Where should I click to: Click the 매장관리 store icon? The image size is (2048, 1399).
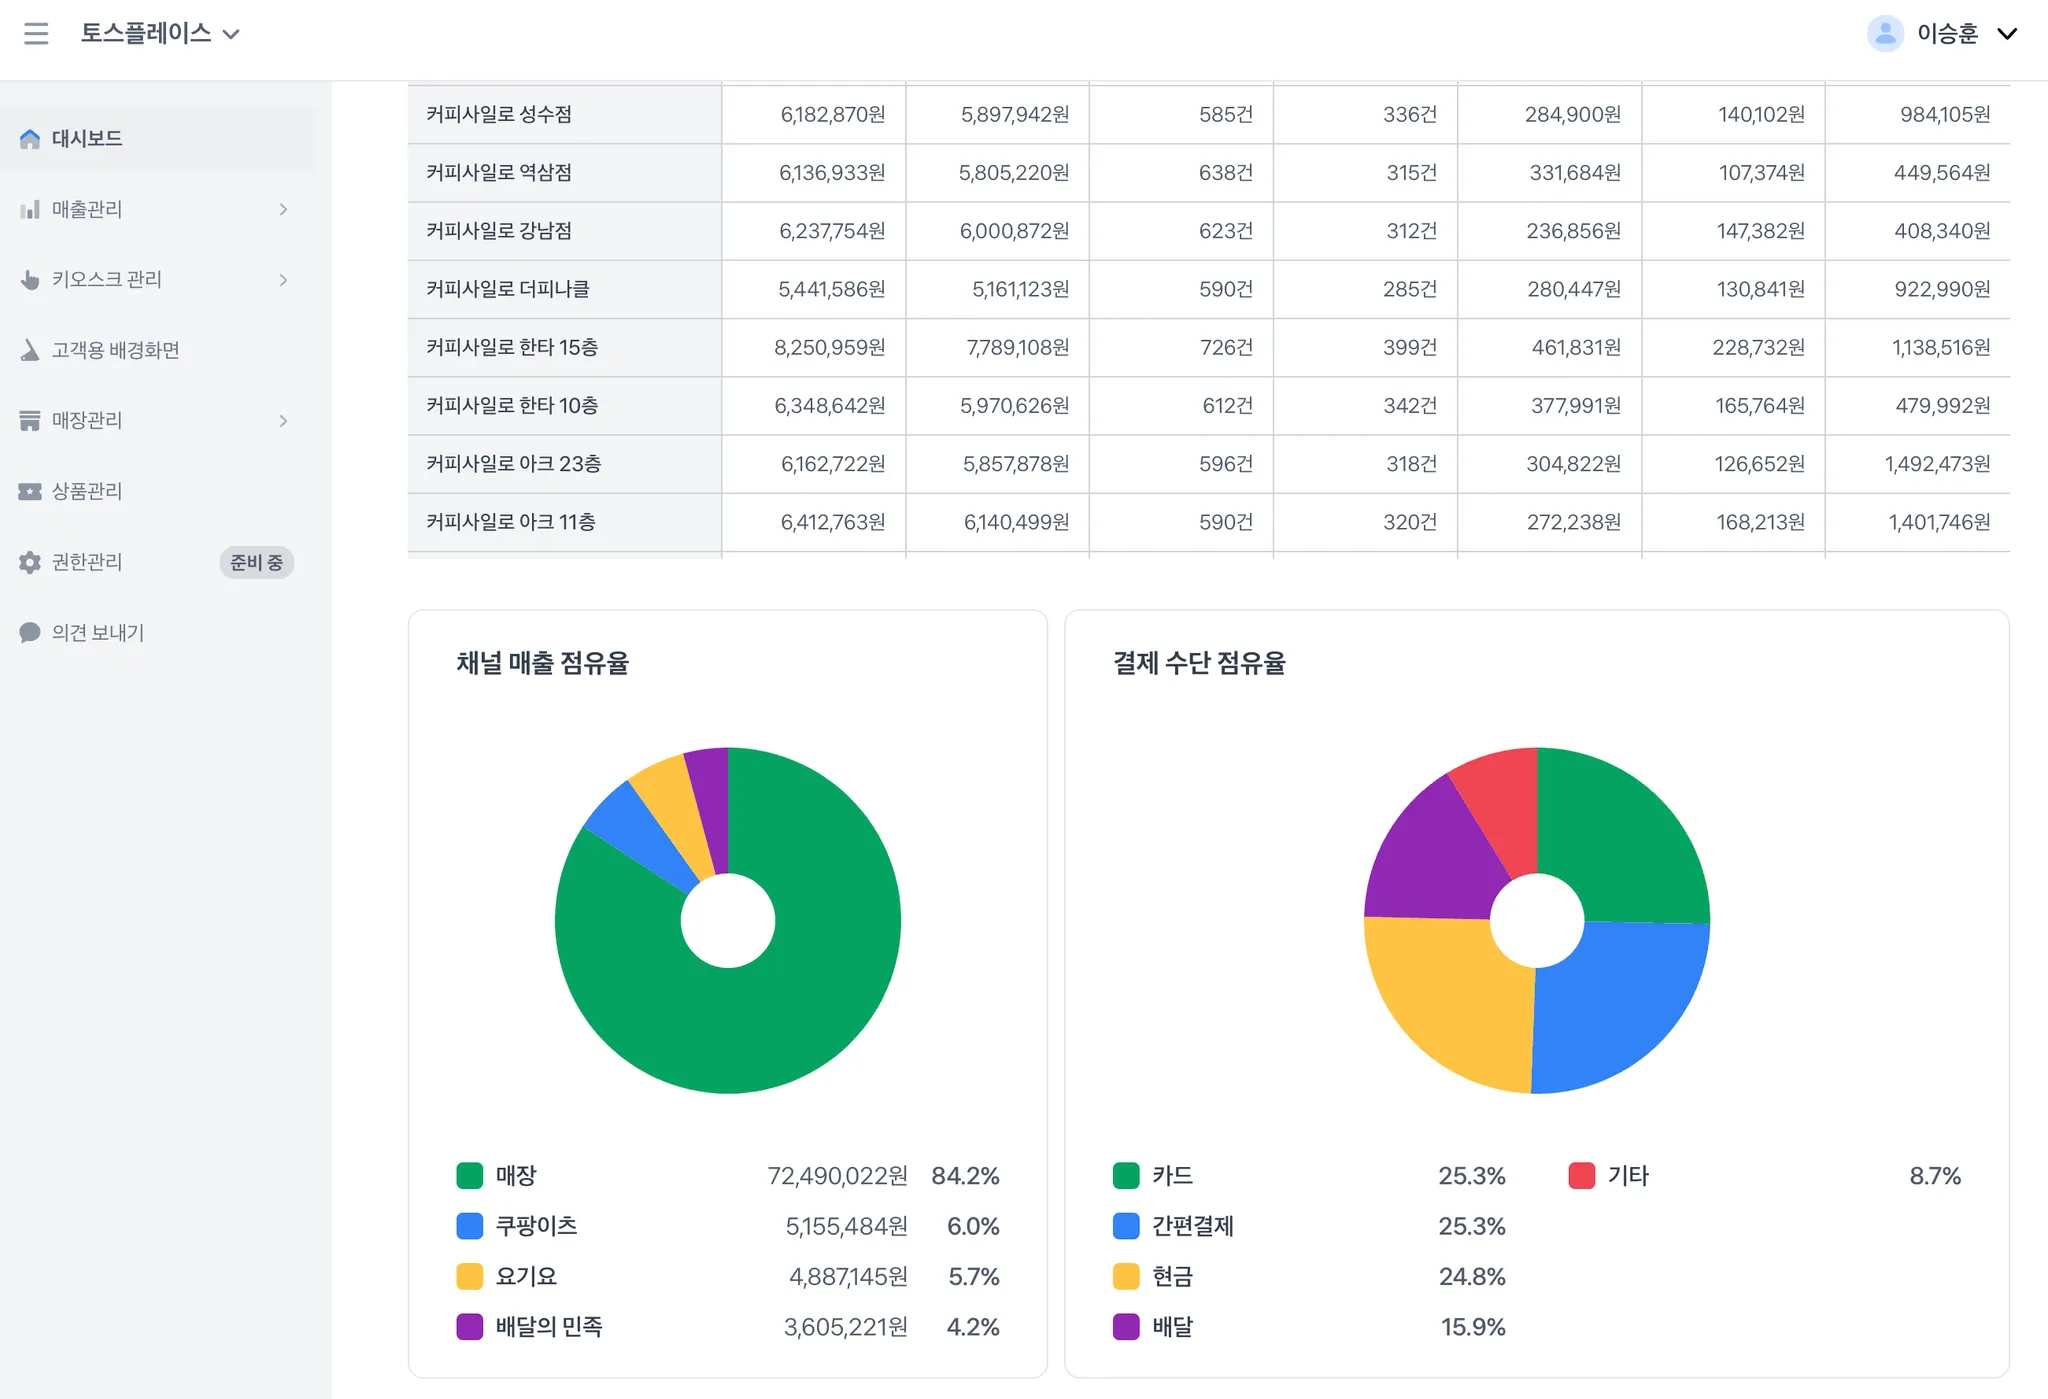pos(30,421)
